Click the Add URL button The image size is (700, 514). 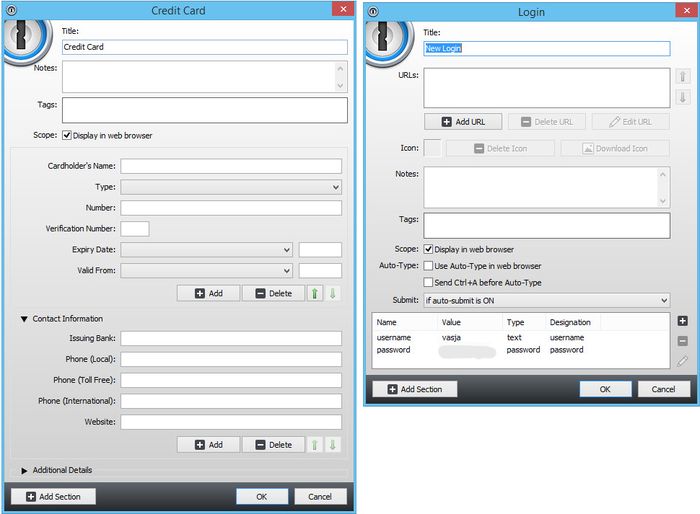(463, 121)
